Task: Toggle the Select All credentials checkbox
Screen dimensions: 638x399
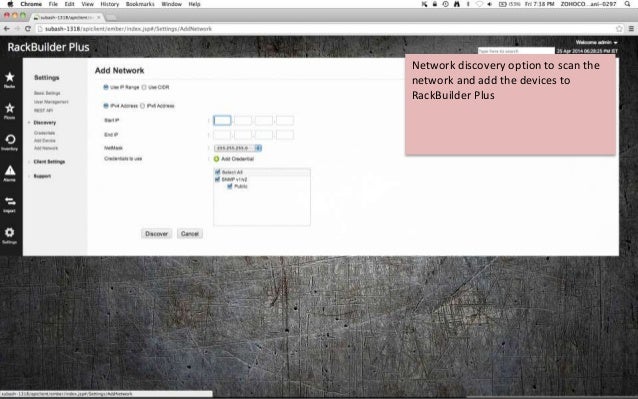Action: pyautogui.click(x=217, y=172)
